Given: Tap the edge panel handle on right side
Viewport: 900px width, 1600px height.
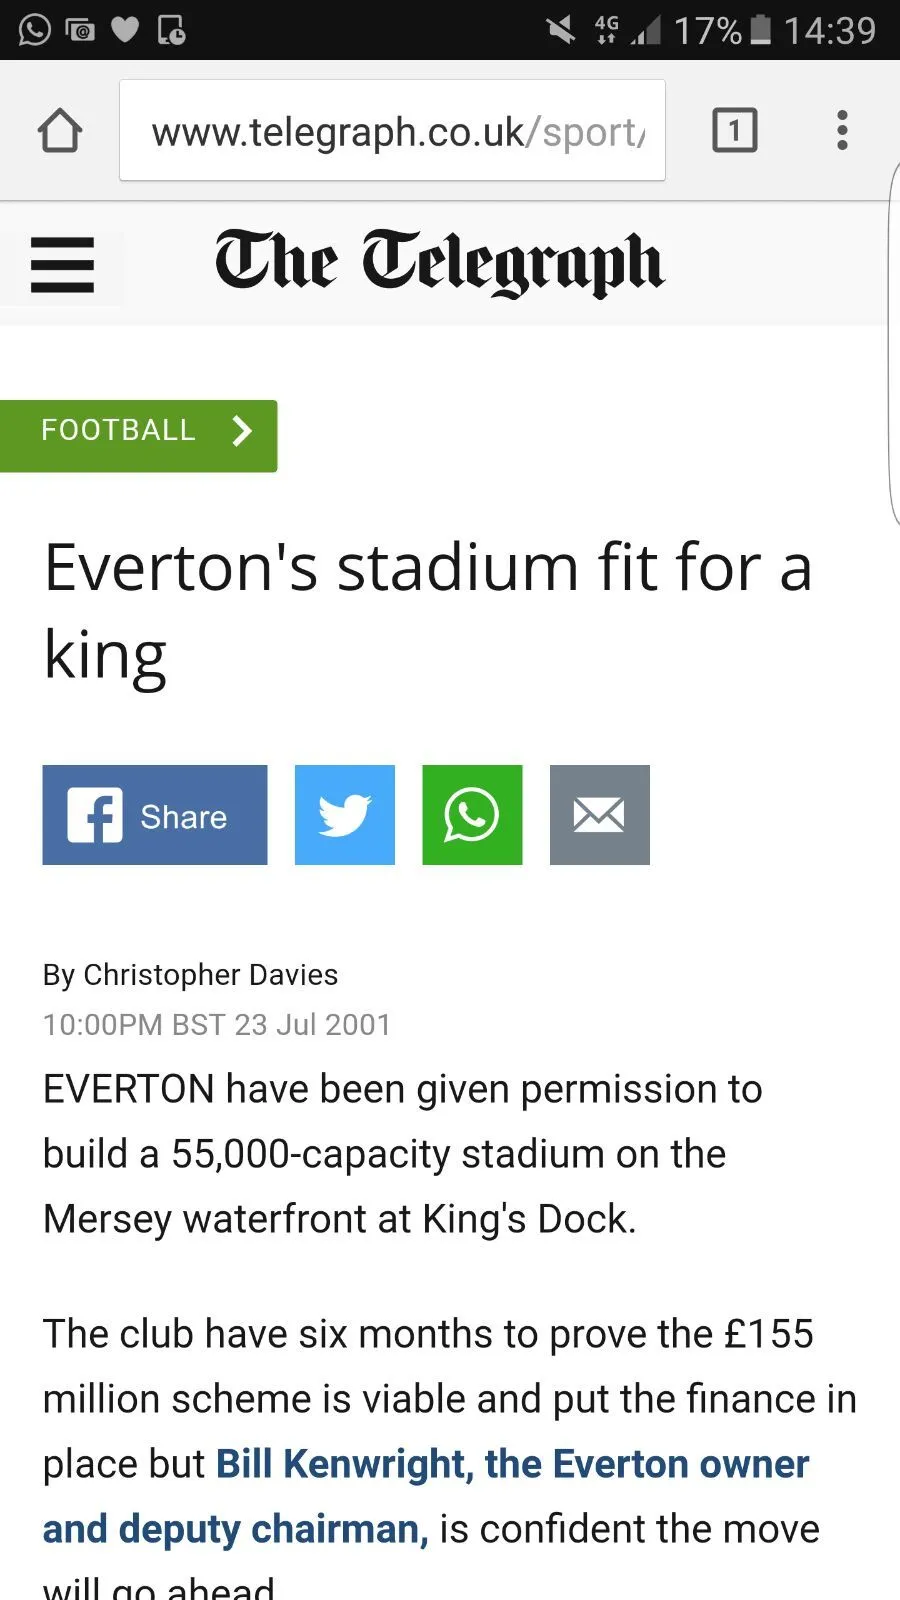Looking at the screenshot, I should [x=892, y=345].
